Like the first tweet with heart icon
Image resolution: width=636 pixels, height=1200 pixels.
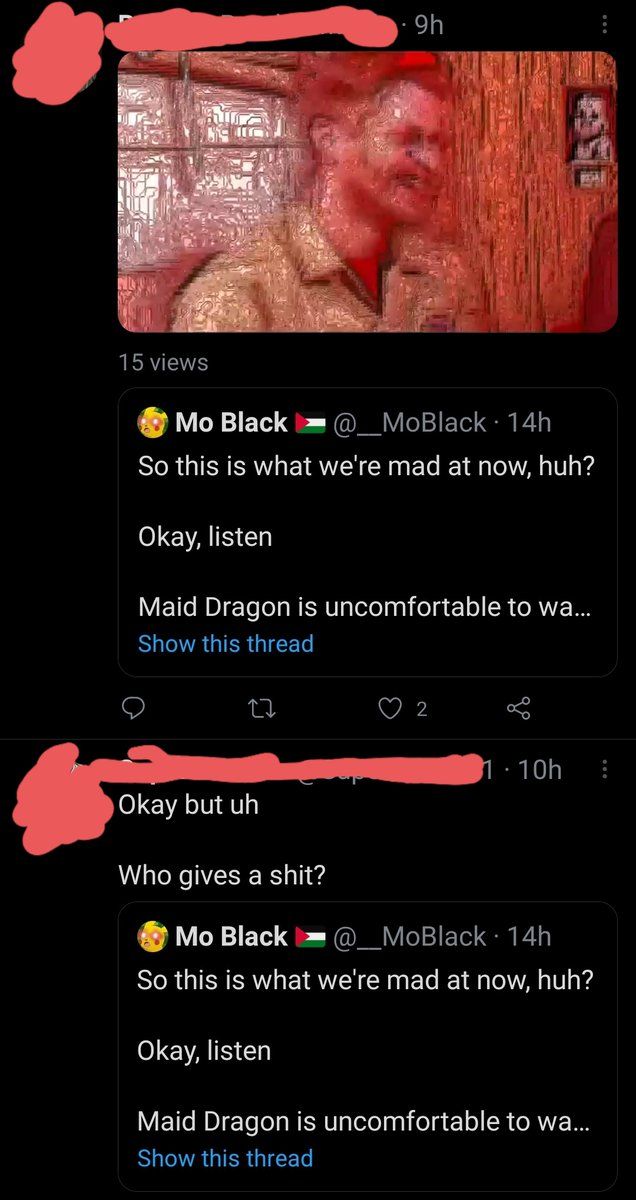pyautogui.click(x=391, y=709)
